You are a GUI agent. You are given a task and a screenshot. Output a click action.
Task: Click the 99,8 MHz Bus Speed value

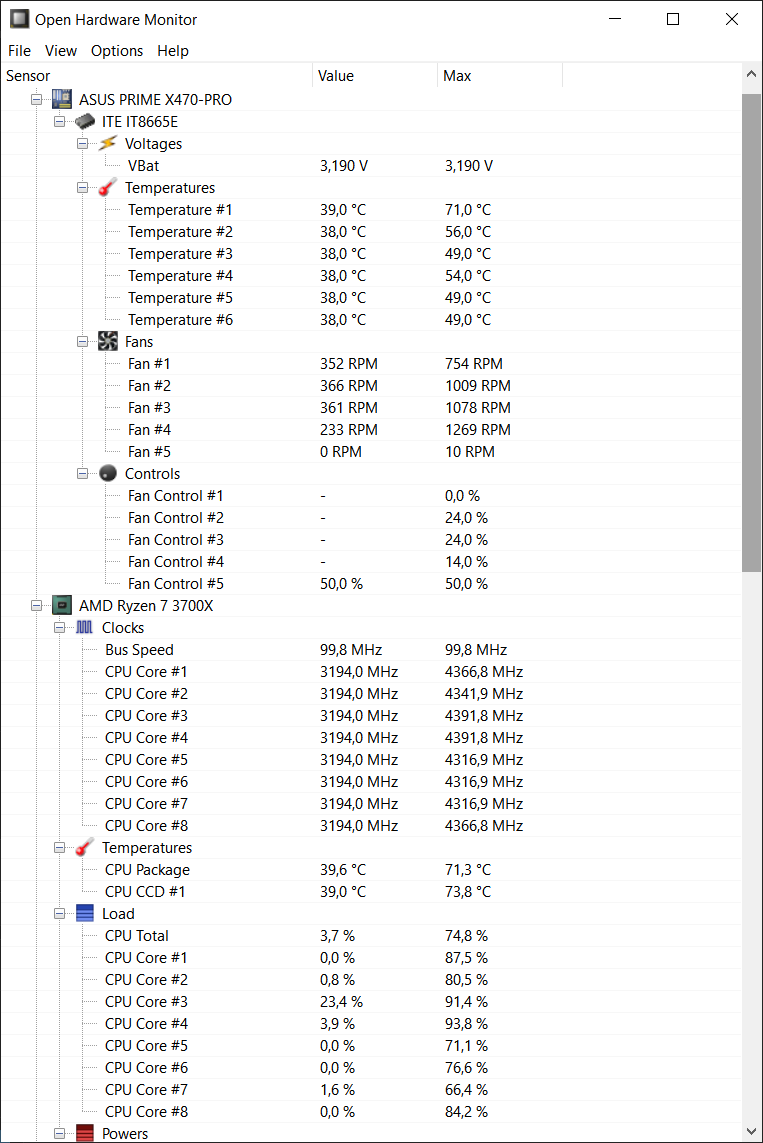click(351, 649)
